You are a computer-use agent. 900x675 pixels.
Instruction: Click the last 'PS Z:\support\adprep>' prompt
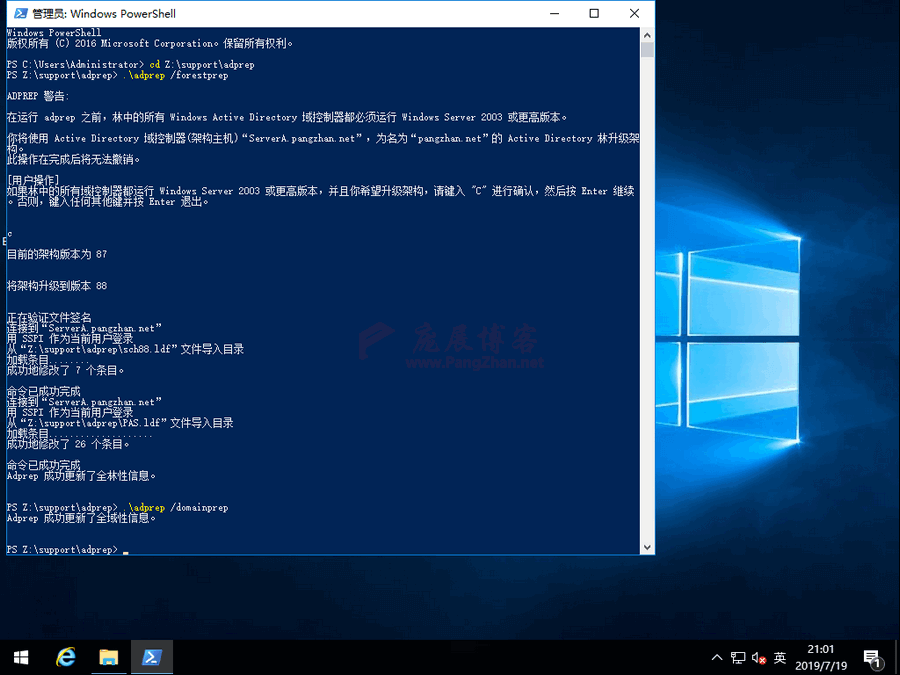(x=62, y=549)
